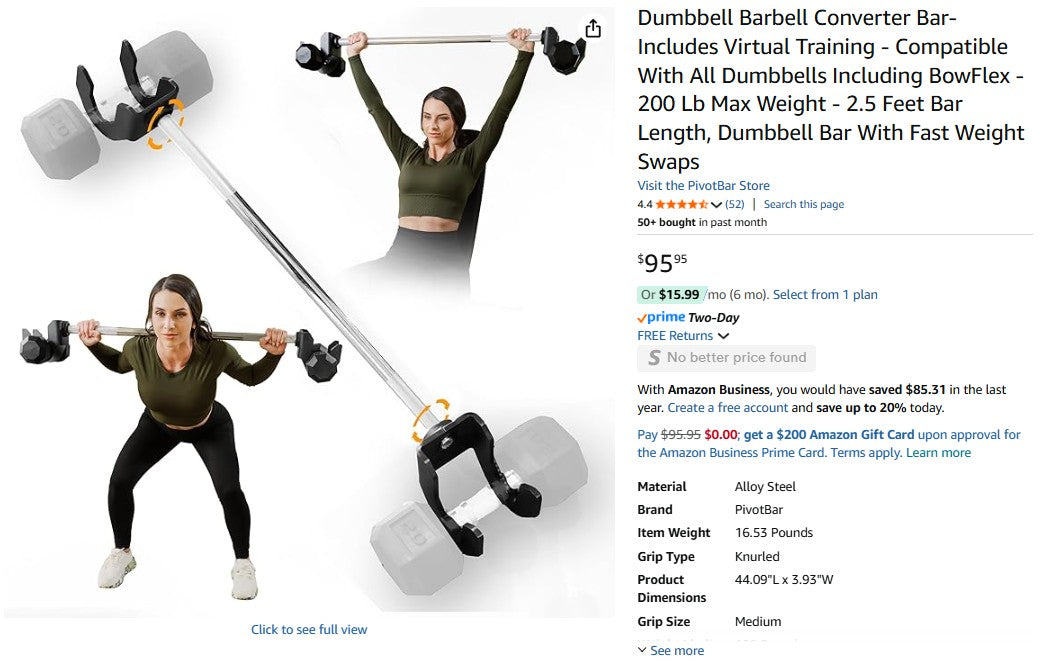Expand the FREE Returns dropdown arrow
Screen dimensions: 1040x661
click(724, 336)
